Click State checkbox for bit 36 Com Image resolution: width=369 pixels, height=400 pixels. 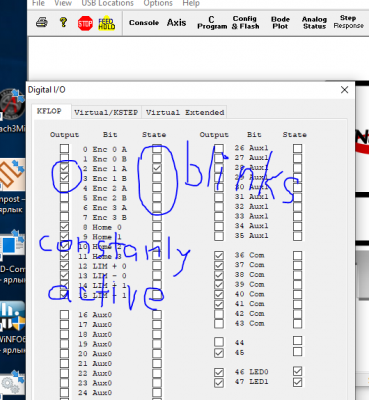pos(297,256)
